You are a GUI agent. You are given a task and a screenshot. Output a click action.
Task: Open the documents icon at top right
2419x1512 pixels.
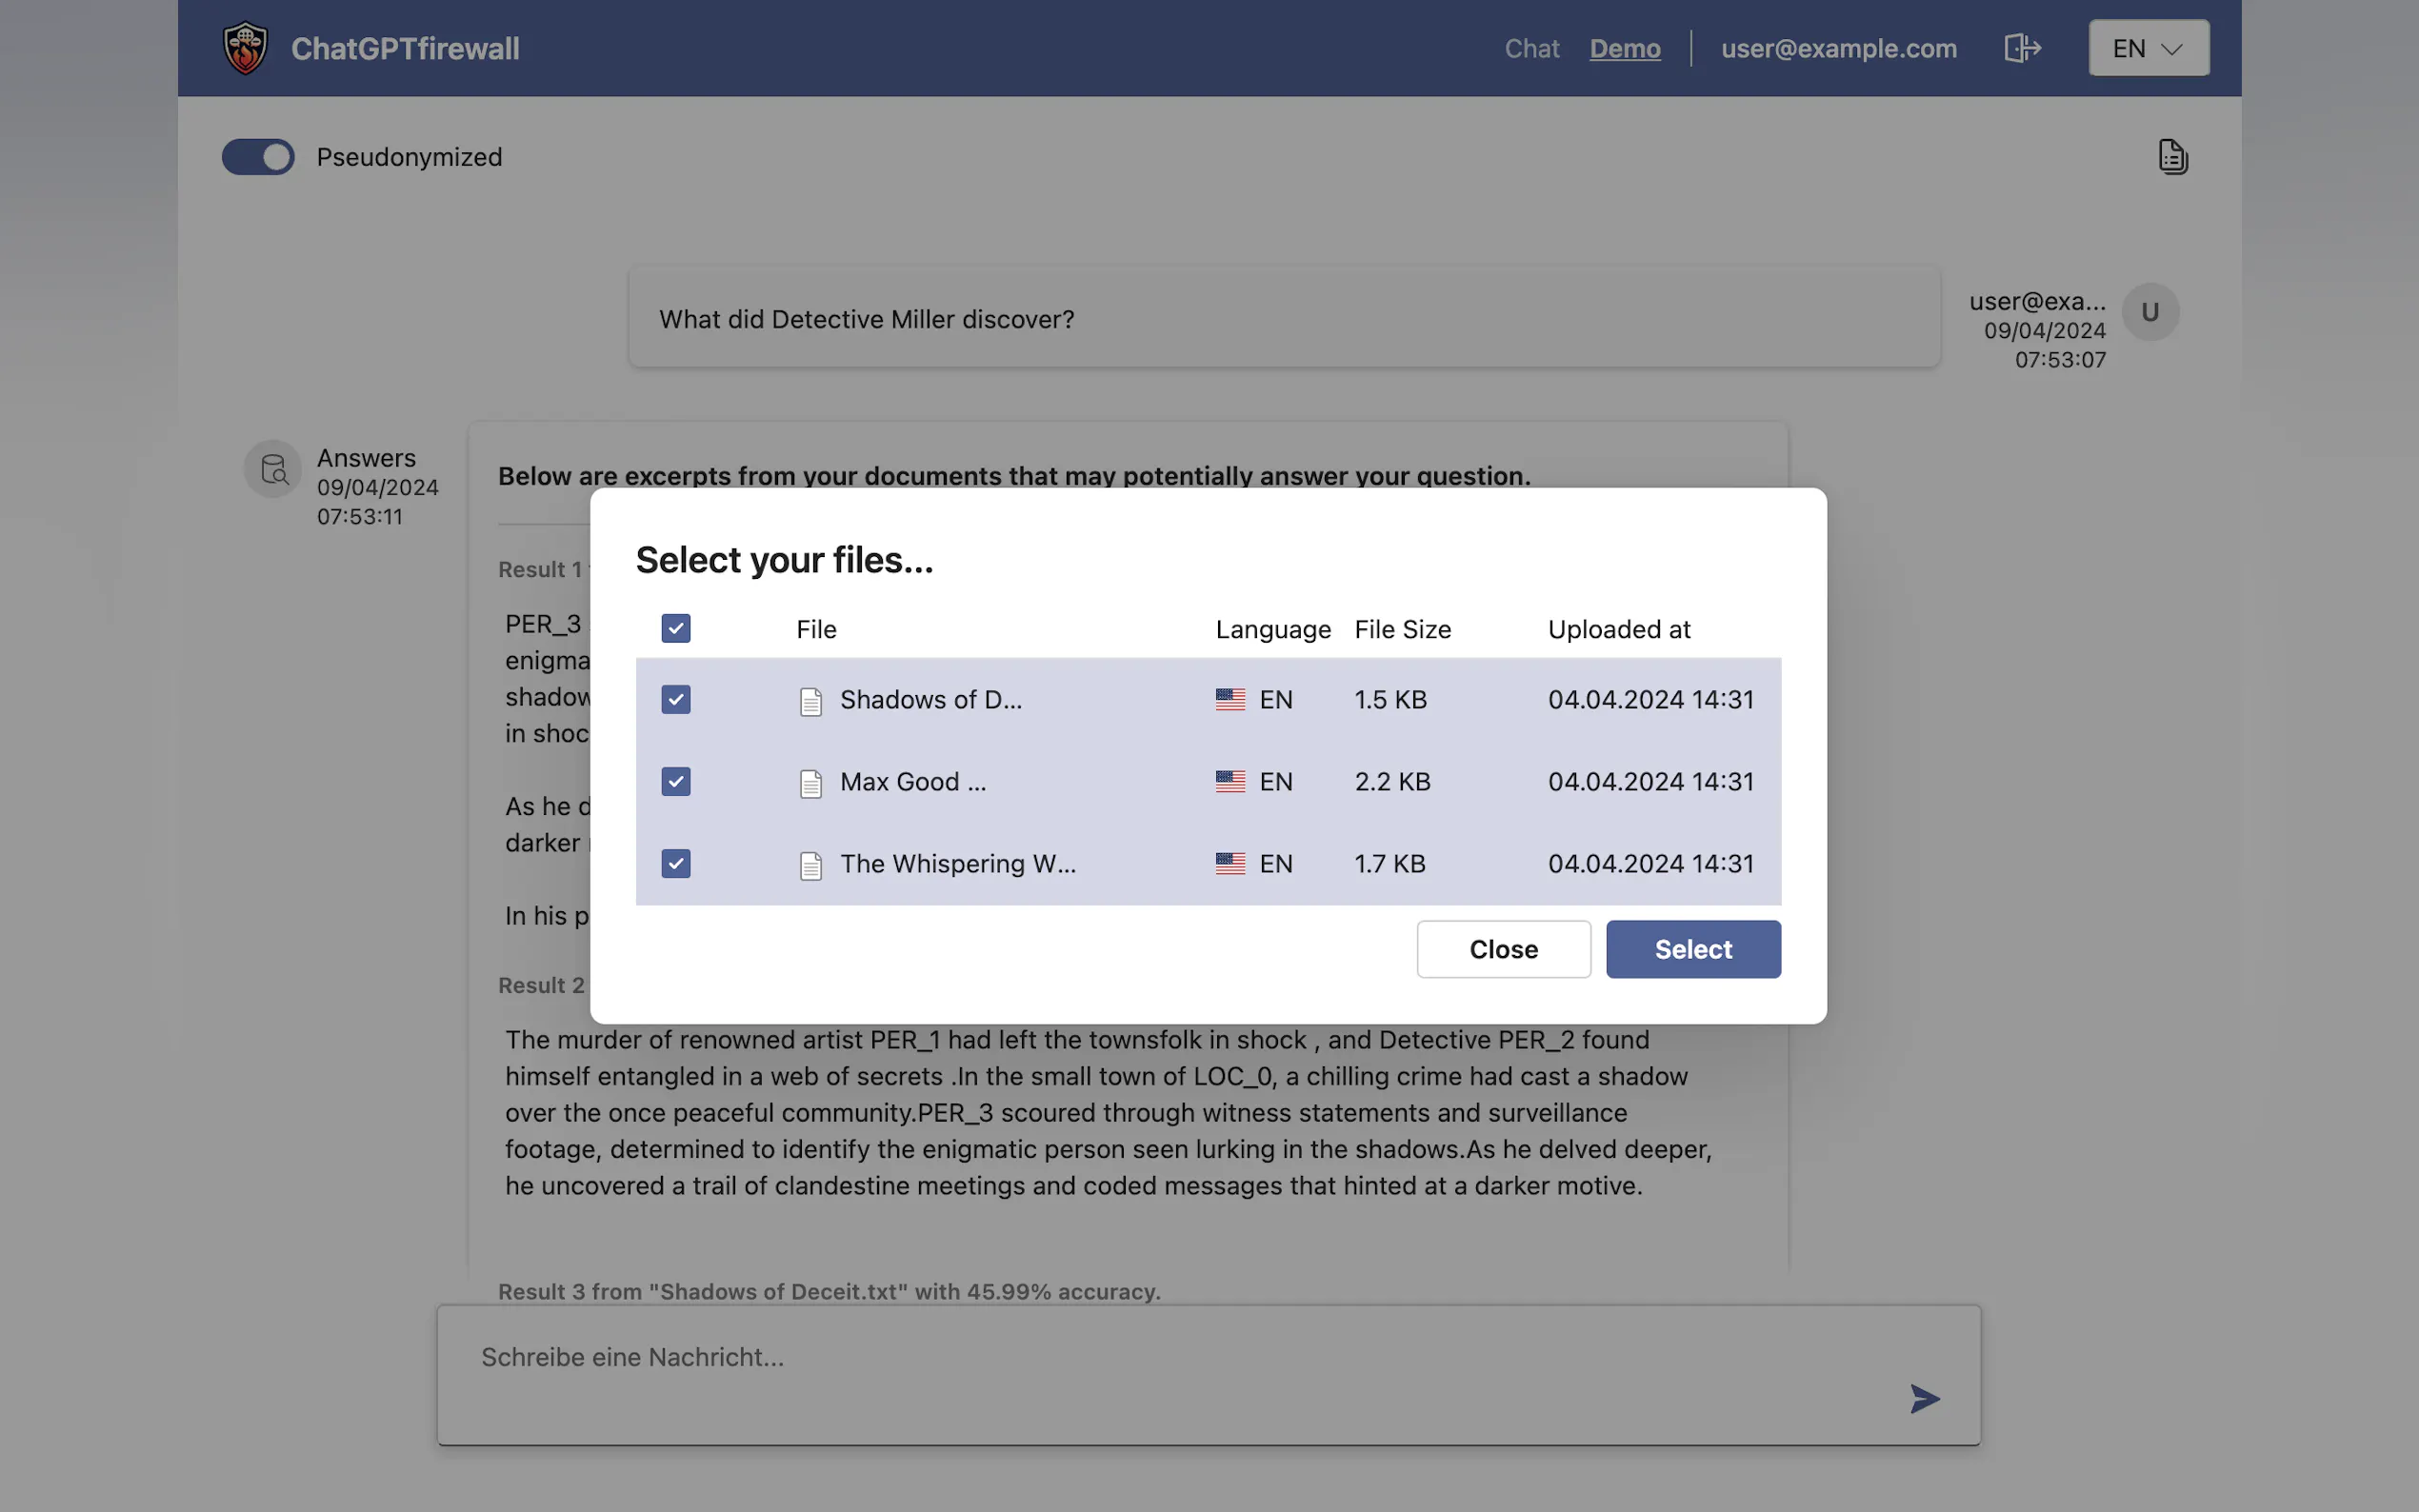2172,157
